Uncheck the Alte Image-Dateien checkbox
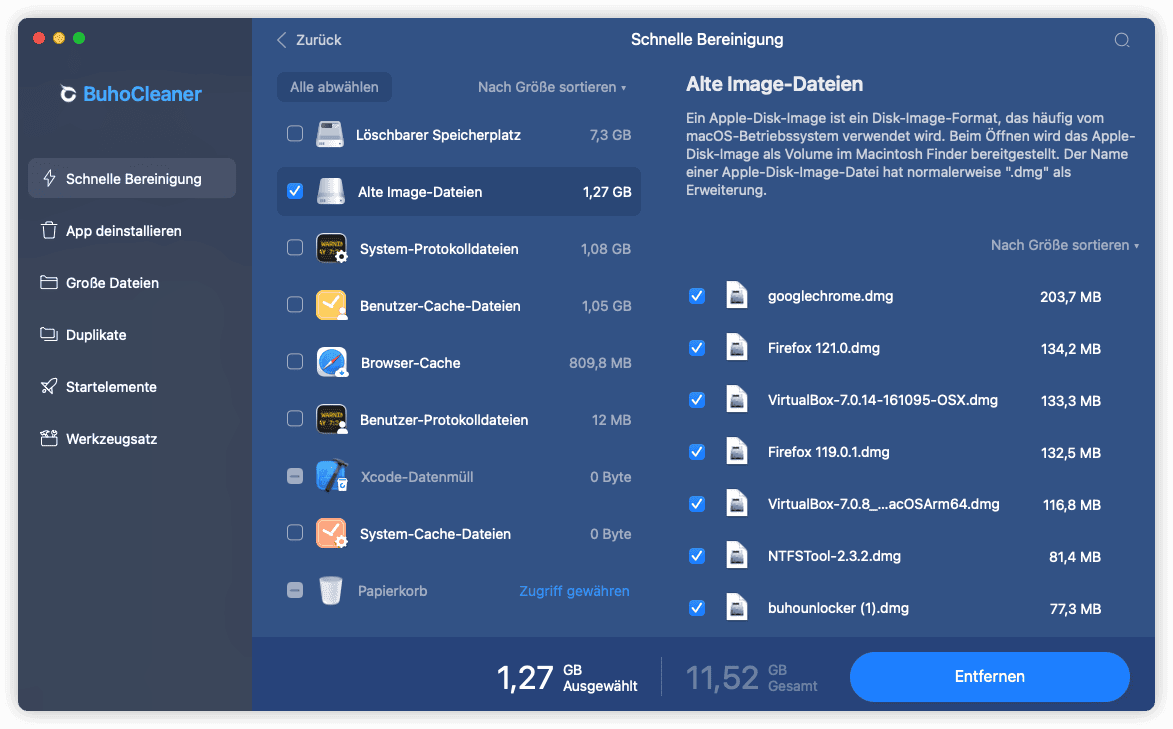Screen dimensions: 1173x729 (295, 191)
